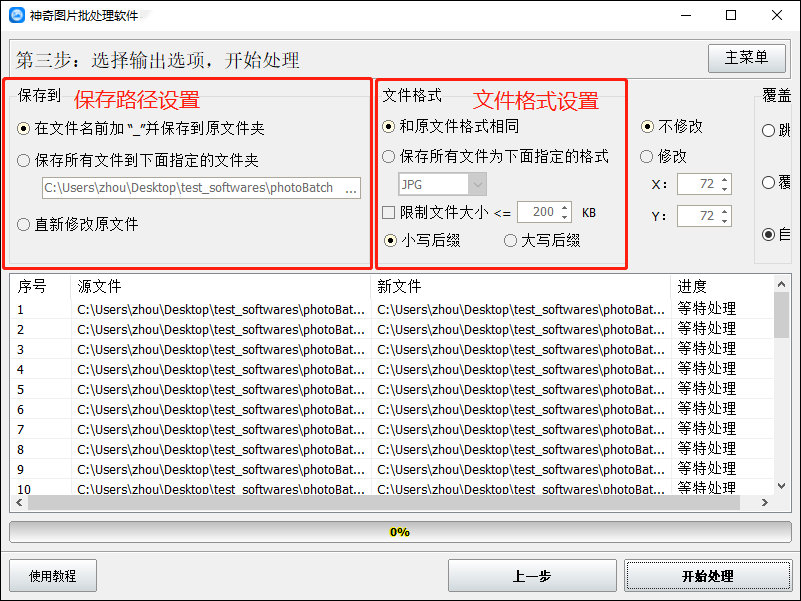Open the 主菜单 main menu button
Screen dimensions: 801x601
(x=746, y=58)
